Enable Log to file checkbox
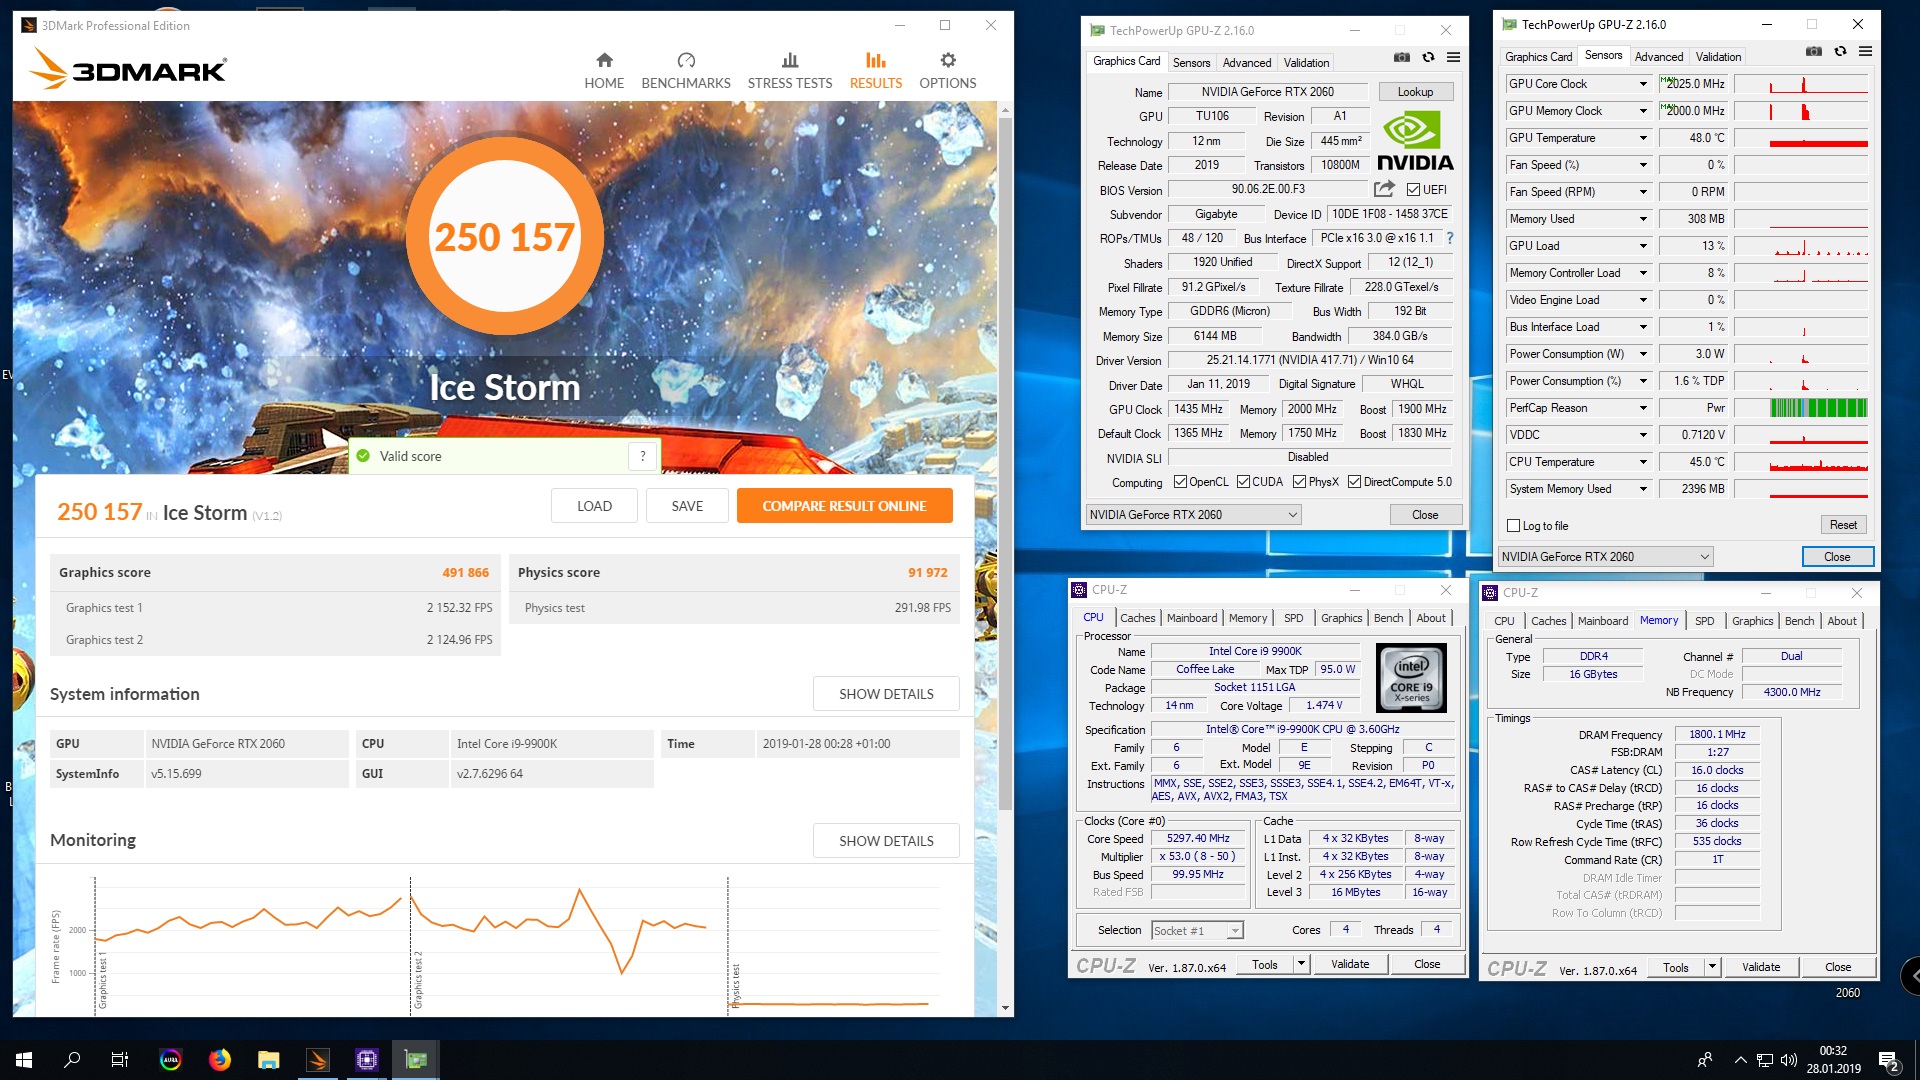The width and height of the screenshot is (1920, 1080). pyautogui.click(x=1513, y=526)
